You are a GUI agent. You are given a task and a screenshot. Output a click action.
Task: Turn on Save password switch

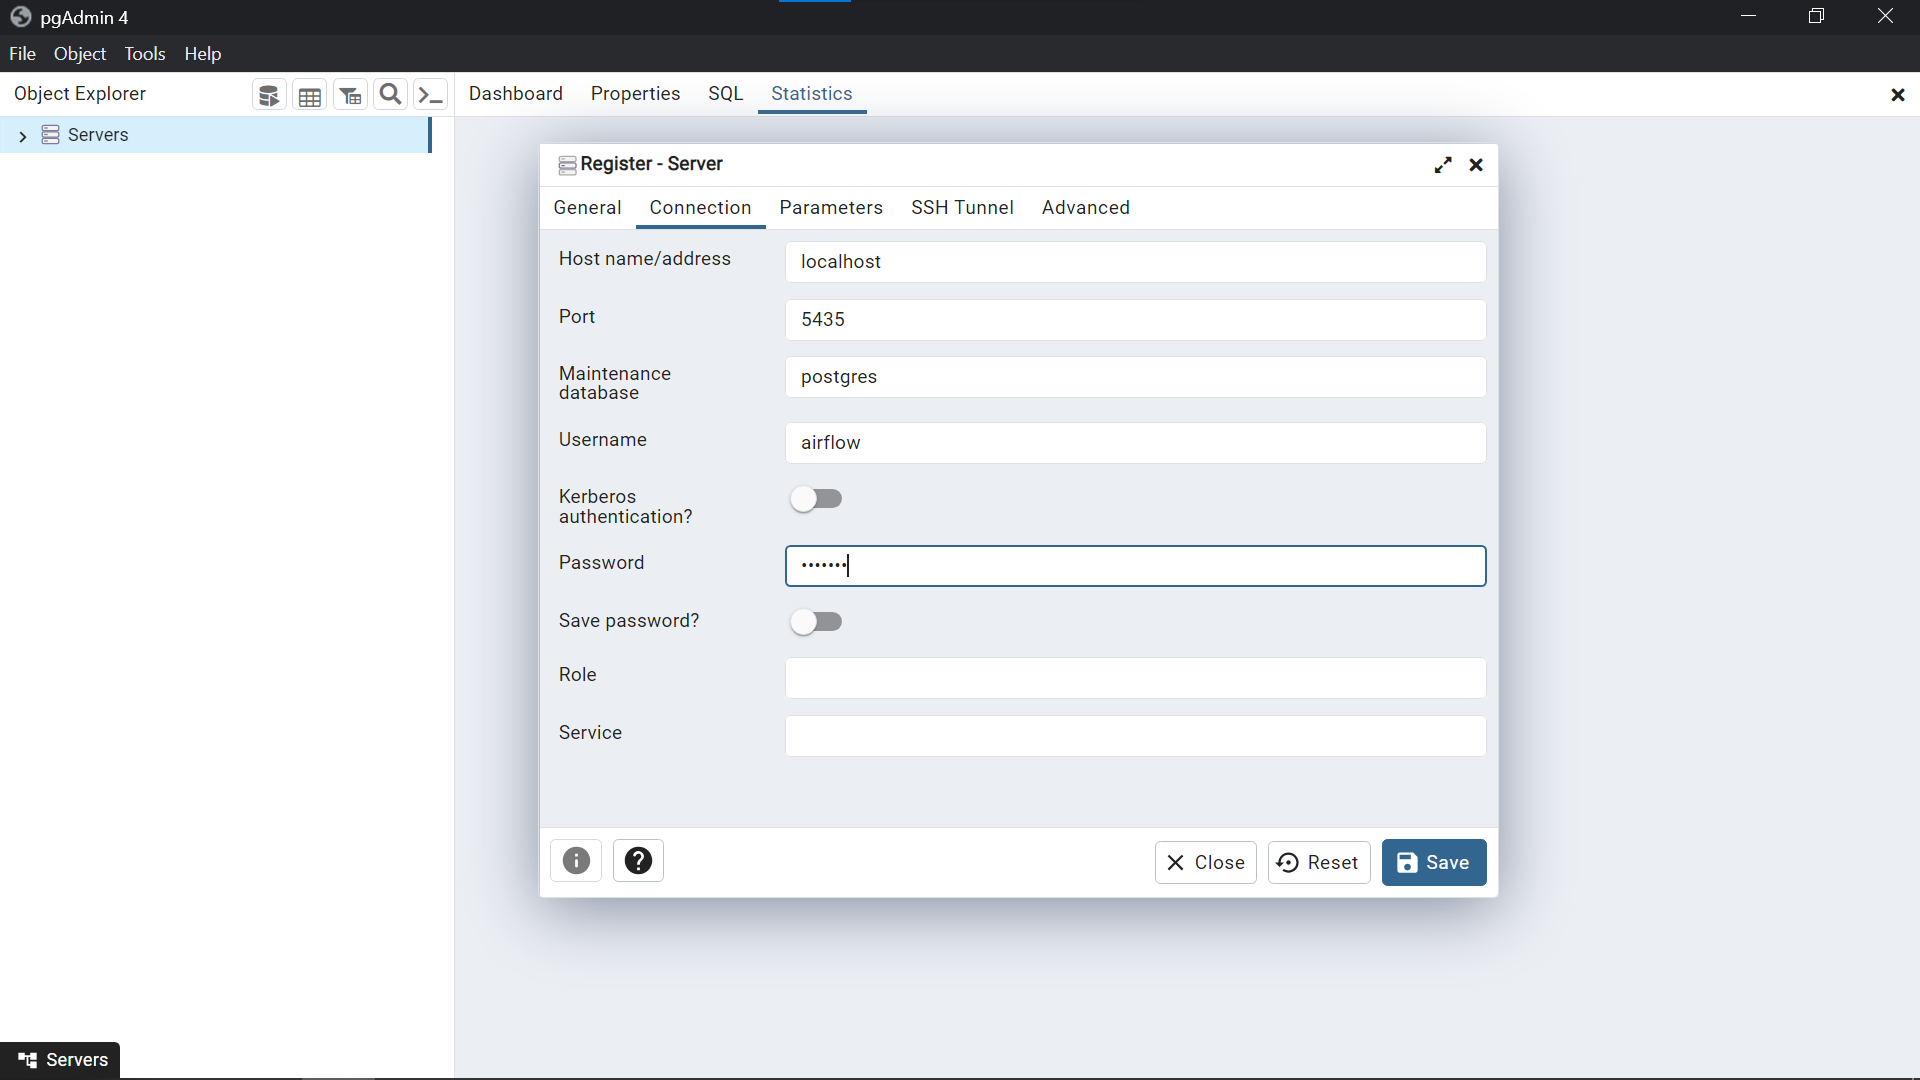pyautogui.click(x=816, y=622)
